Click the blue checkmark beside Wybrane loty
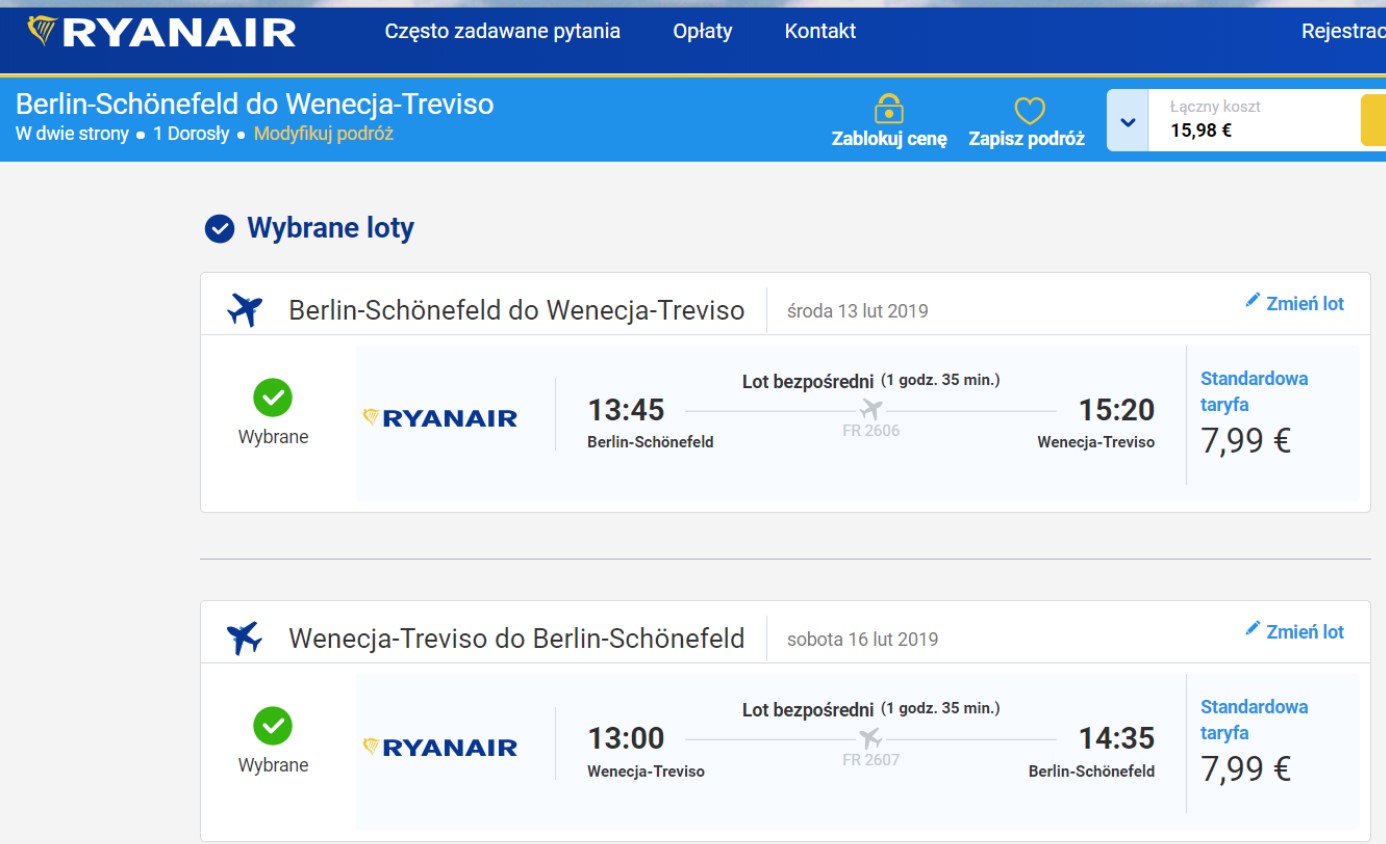 click(x=219, y=229)
